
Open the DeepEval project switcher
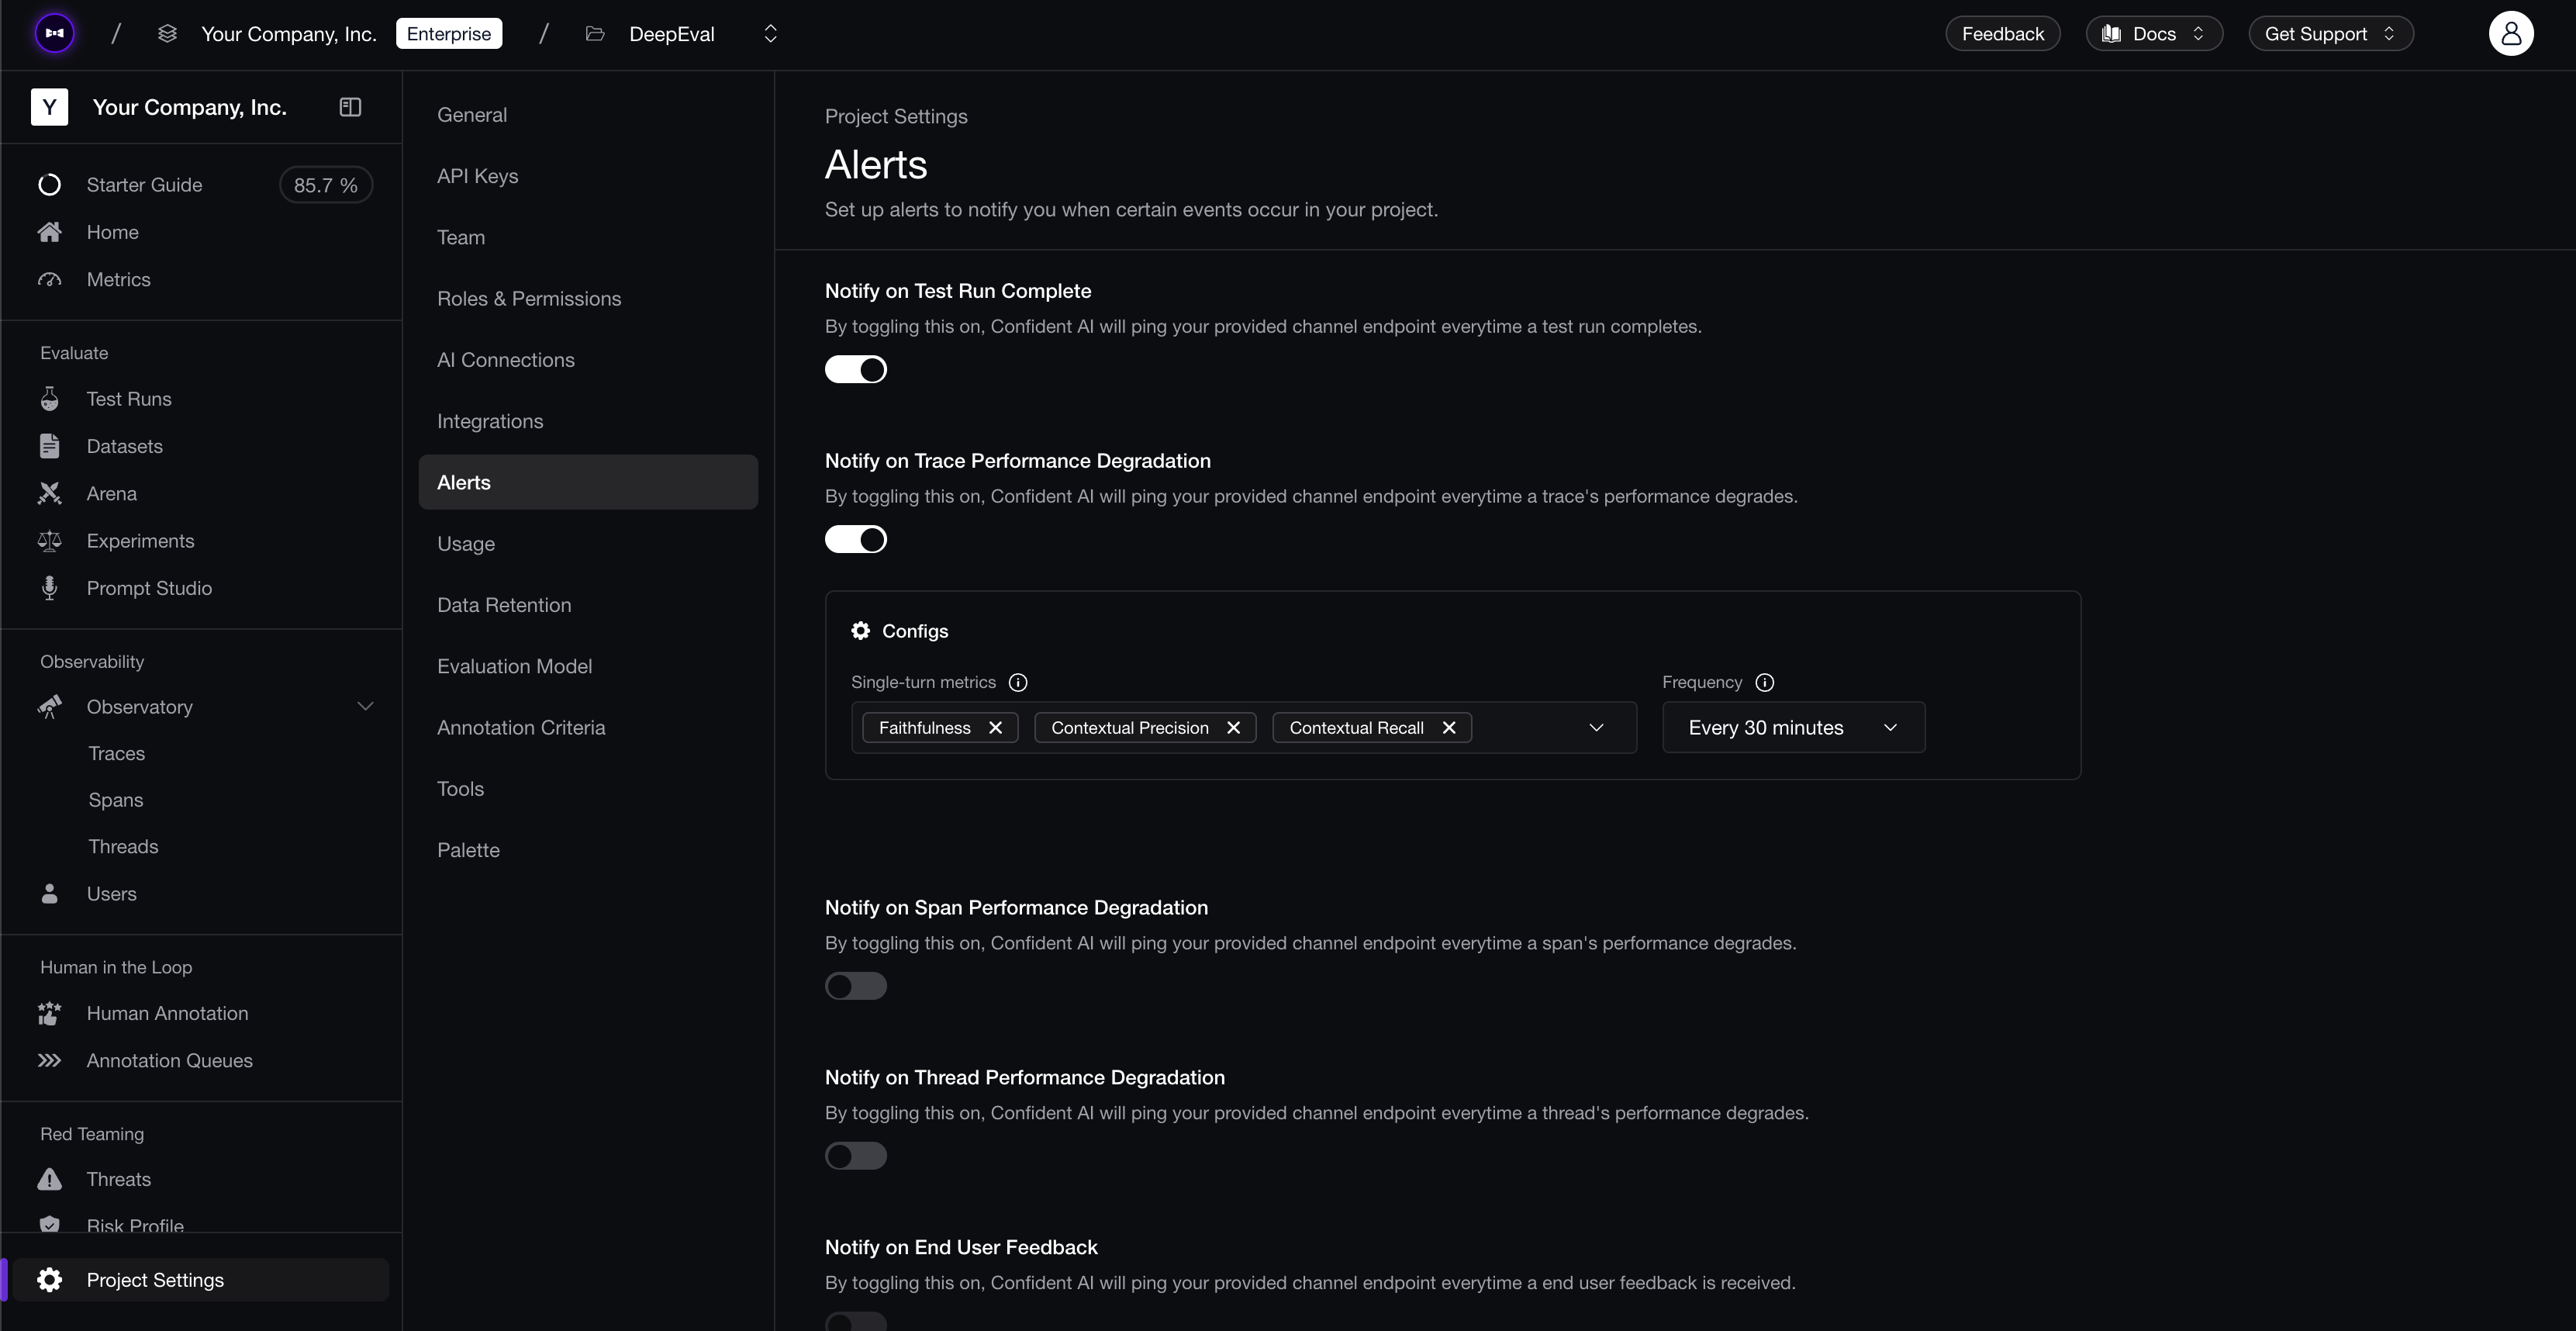coord(770,34)
